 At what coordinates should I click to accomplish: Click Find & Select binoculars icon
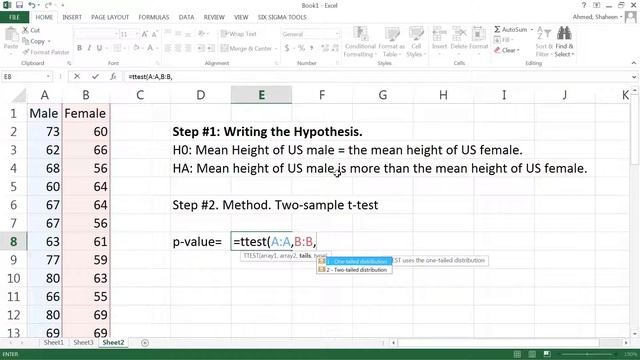(564, 34)
